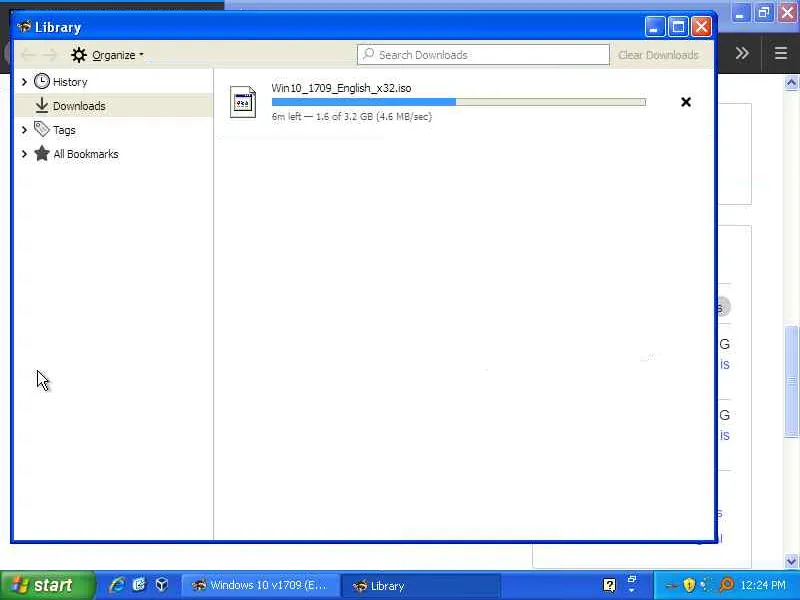Click the download progress bar
The width and height of the screenshot is (800, 600).
(459, 102)
